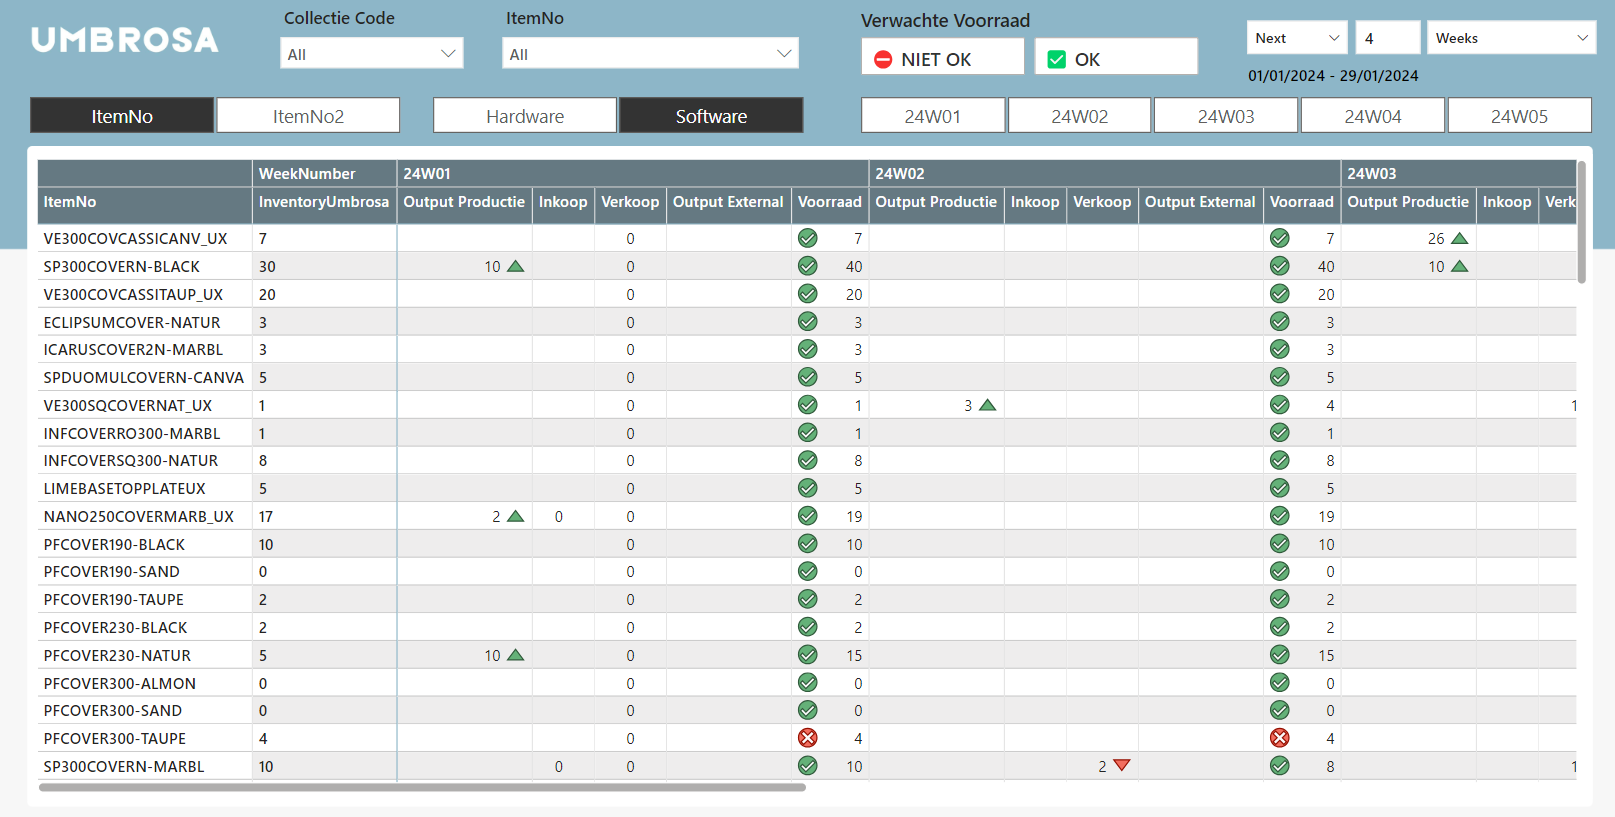This screenshot has width=1615, height=817.
Task: Click the horizontal scrollbar below the table
Action: pos(422,788)
